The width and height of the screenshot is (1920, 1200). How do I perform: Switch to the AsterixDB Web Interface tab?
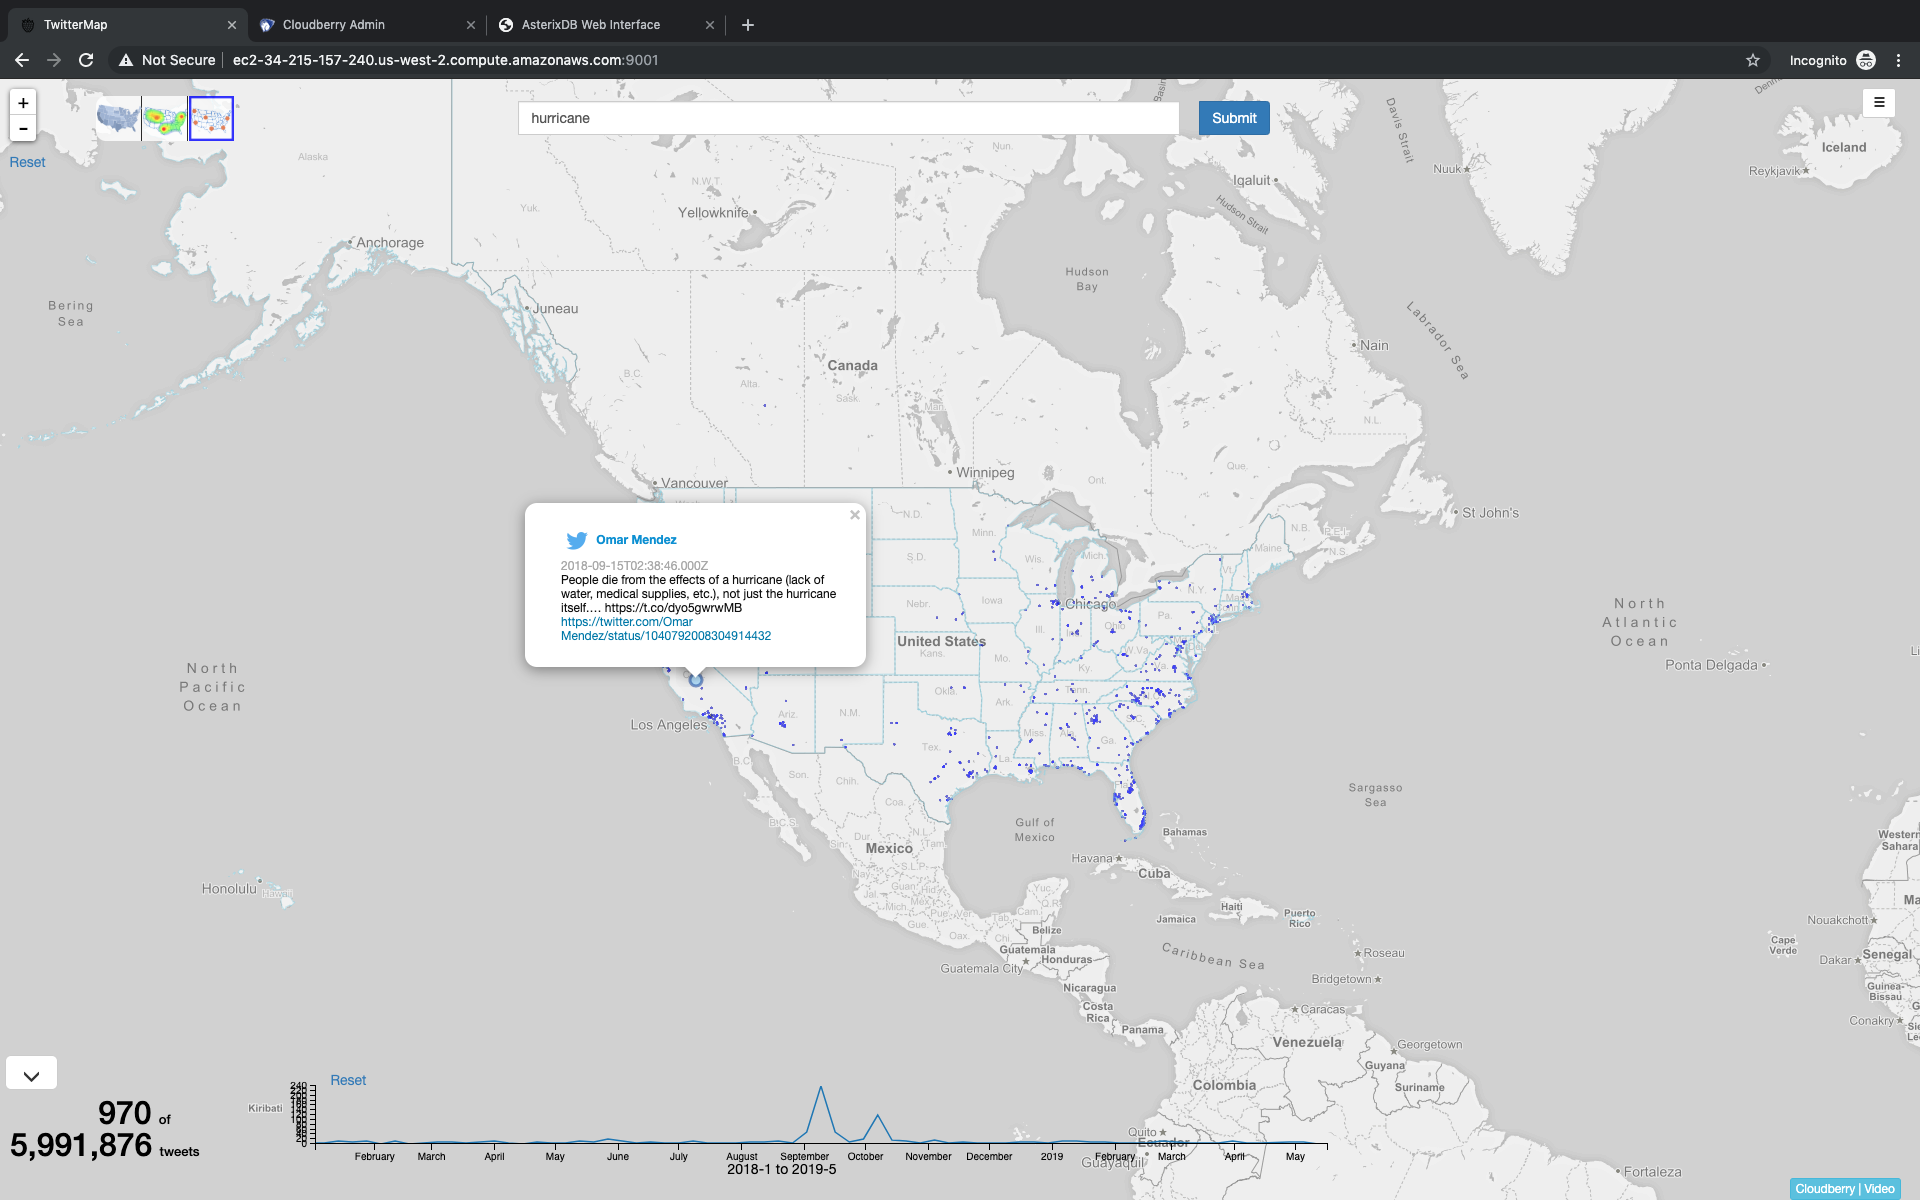tap(590, 24)
